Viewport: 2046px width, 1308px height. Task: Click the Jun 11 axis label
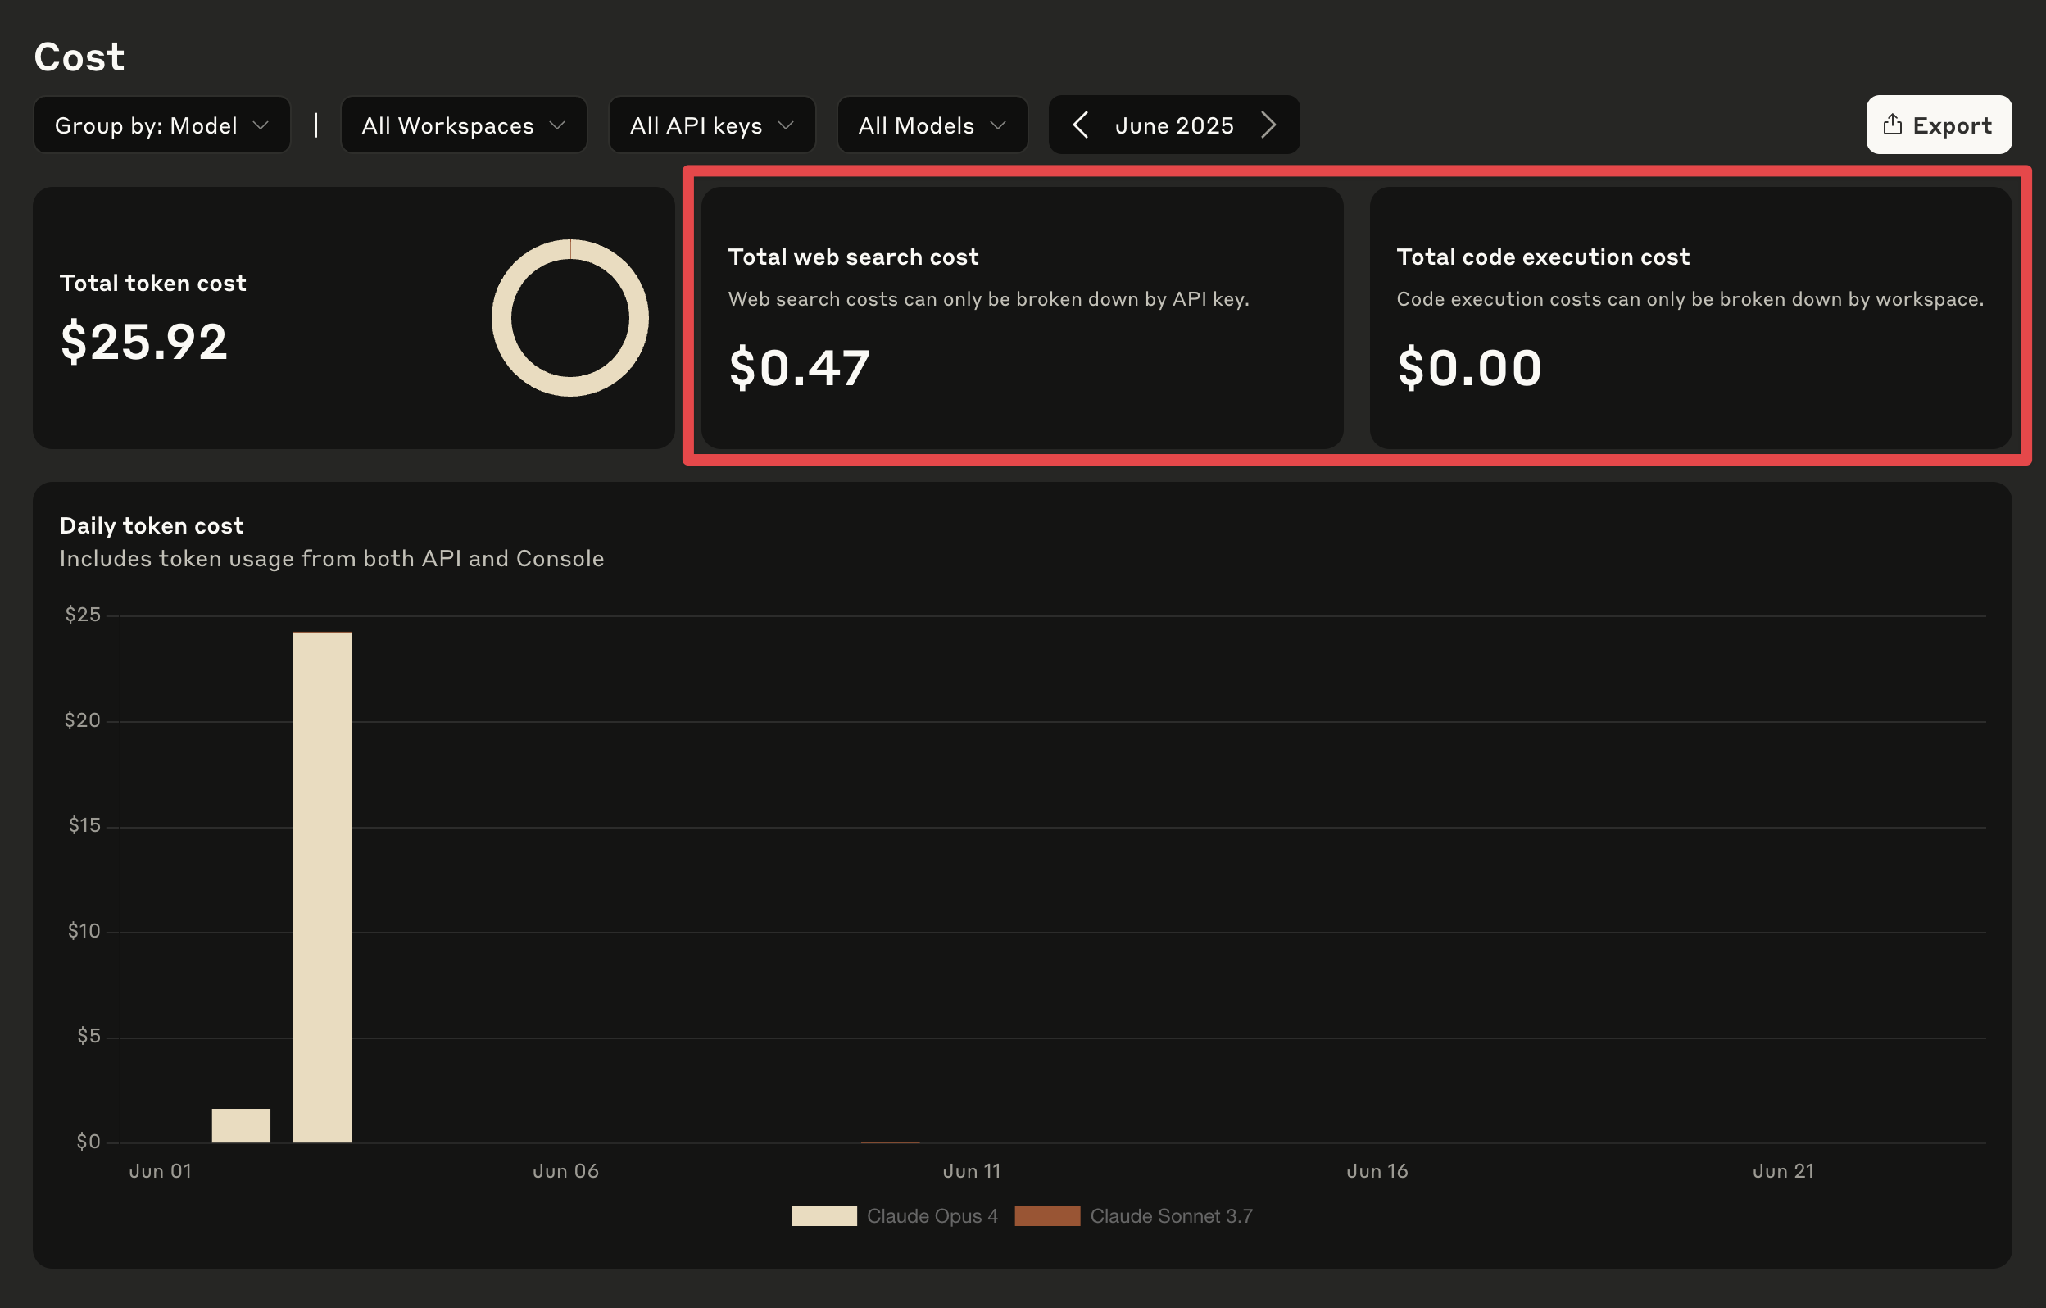click(971, 1171)
